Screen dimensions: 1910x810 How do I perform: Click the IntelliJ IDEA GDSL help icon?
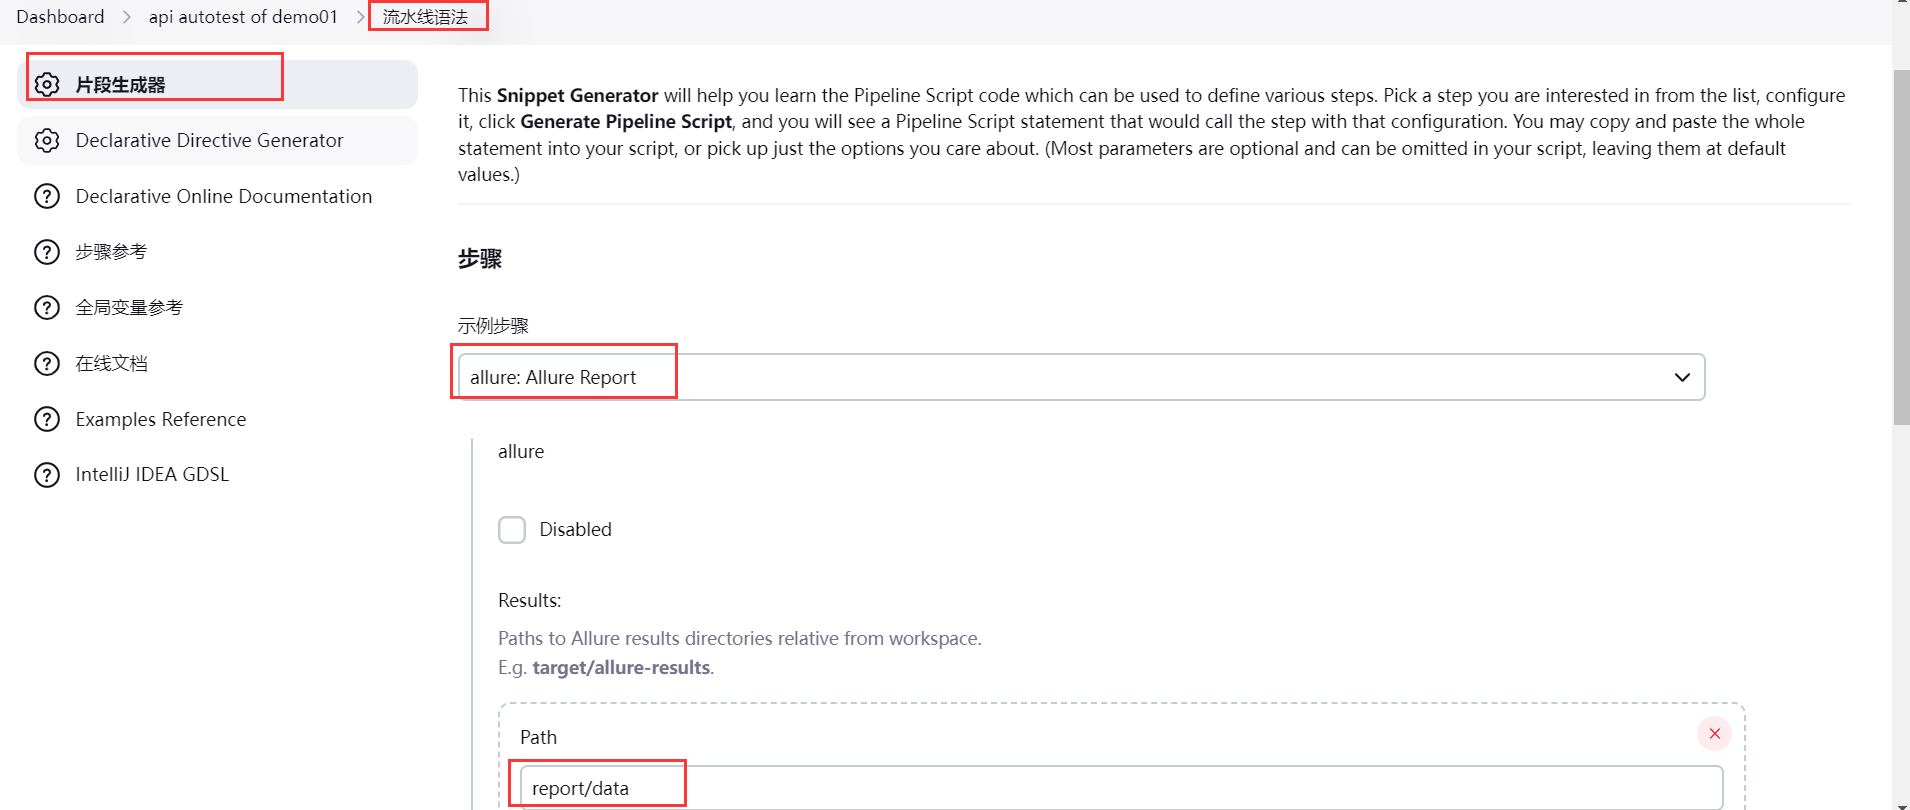tap(47, 474)
